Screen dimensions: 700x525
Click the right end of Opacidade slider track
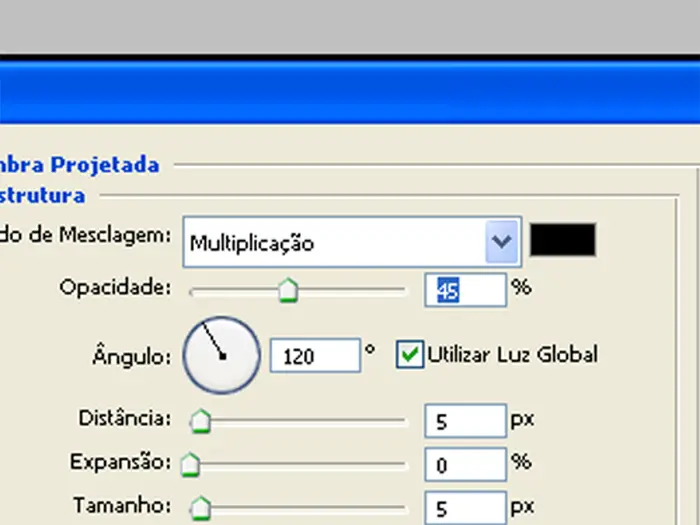403,291
